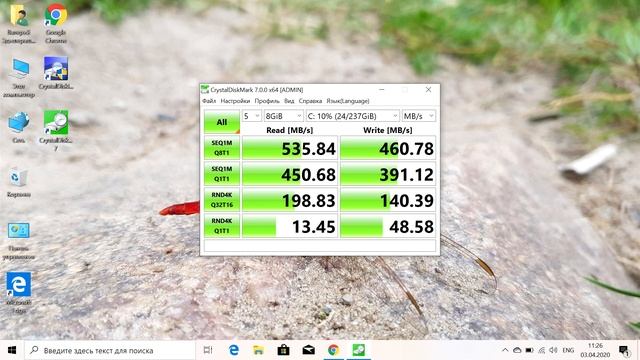Close the CrystalDiskMark window
This screenshot has width=640, height=360.
428,89
